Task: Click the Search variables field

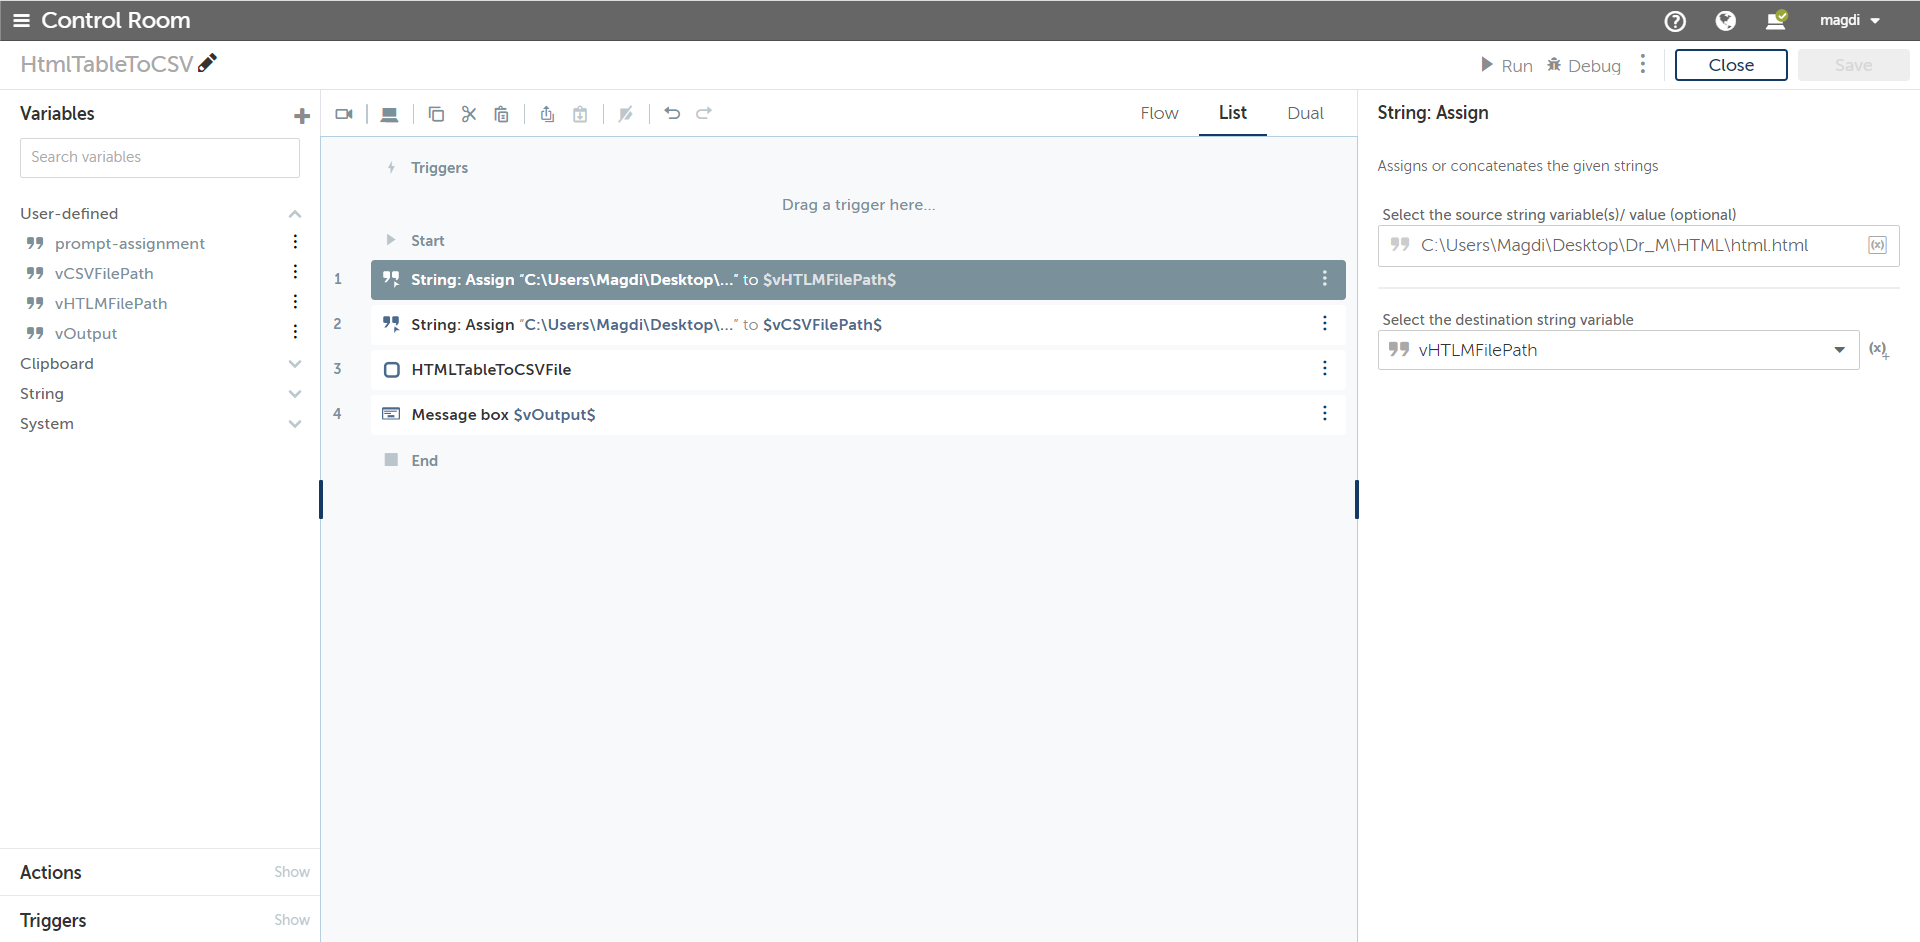Action: coord(160,158)
